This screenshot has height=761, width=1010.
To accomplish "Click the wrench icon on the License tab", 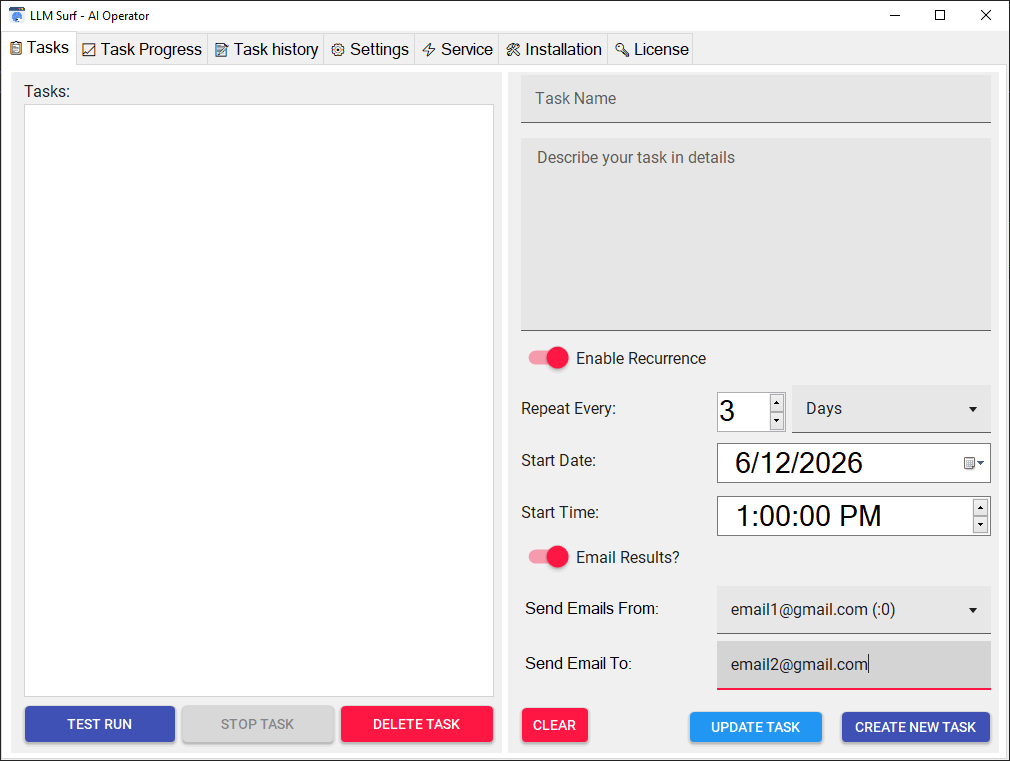I will tap(620, 48).
